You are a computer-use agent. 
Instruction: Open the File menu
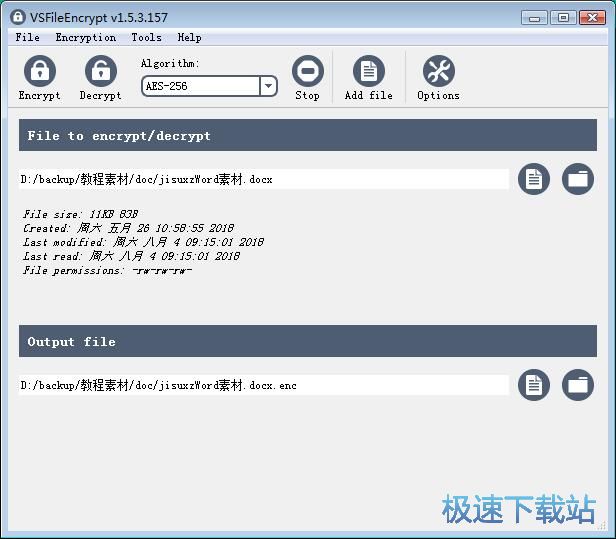click(x=28, y=37)
